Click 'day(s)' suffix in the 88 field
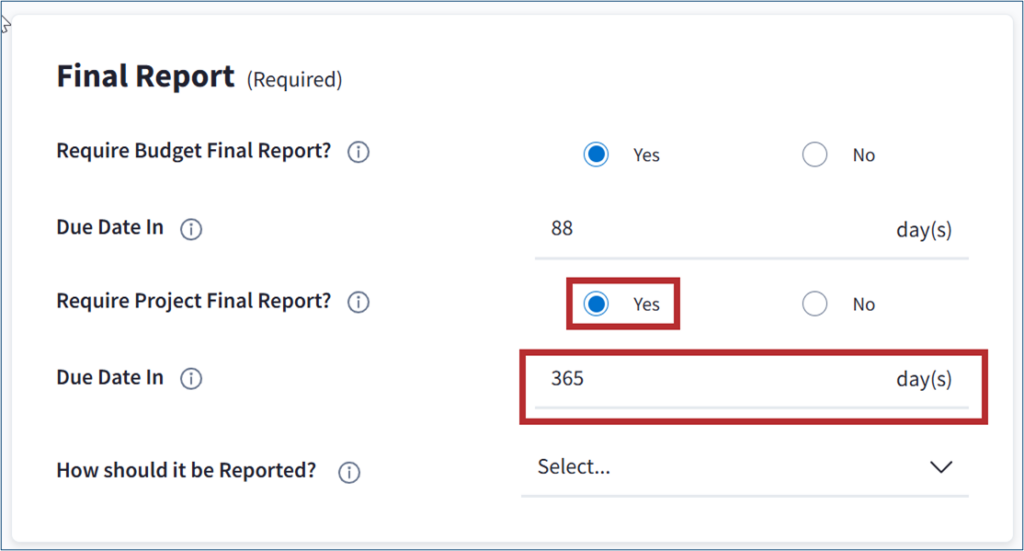The width and height of the screenshot is (1024, 551). point(923,230)
